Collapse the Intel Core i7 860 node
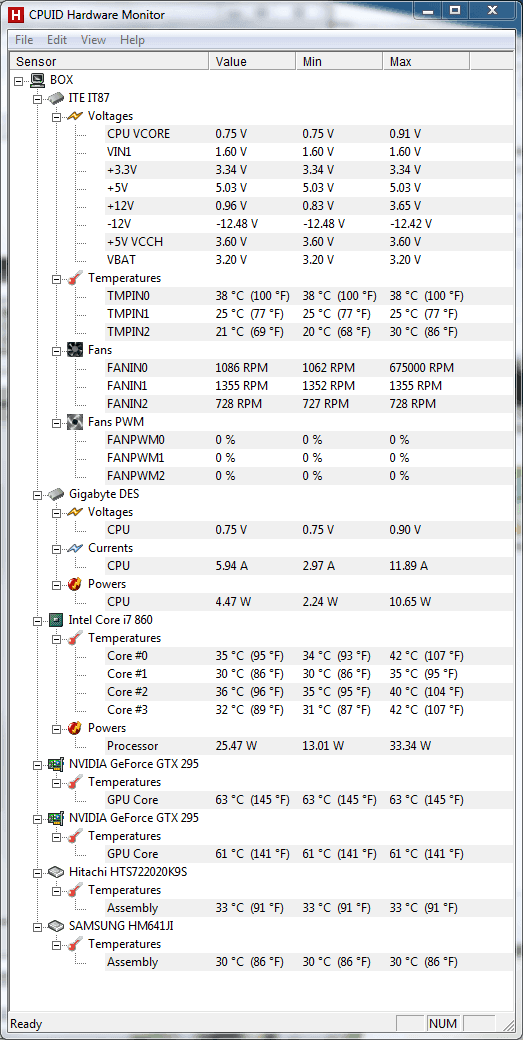 pos(38,619)
